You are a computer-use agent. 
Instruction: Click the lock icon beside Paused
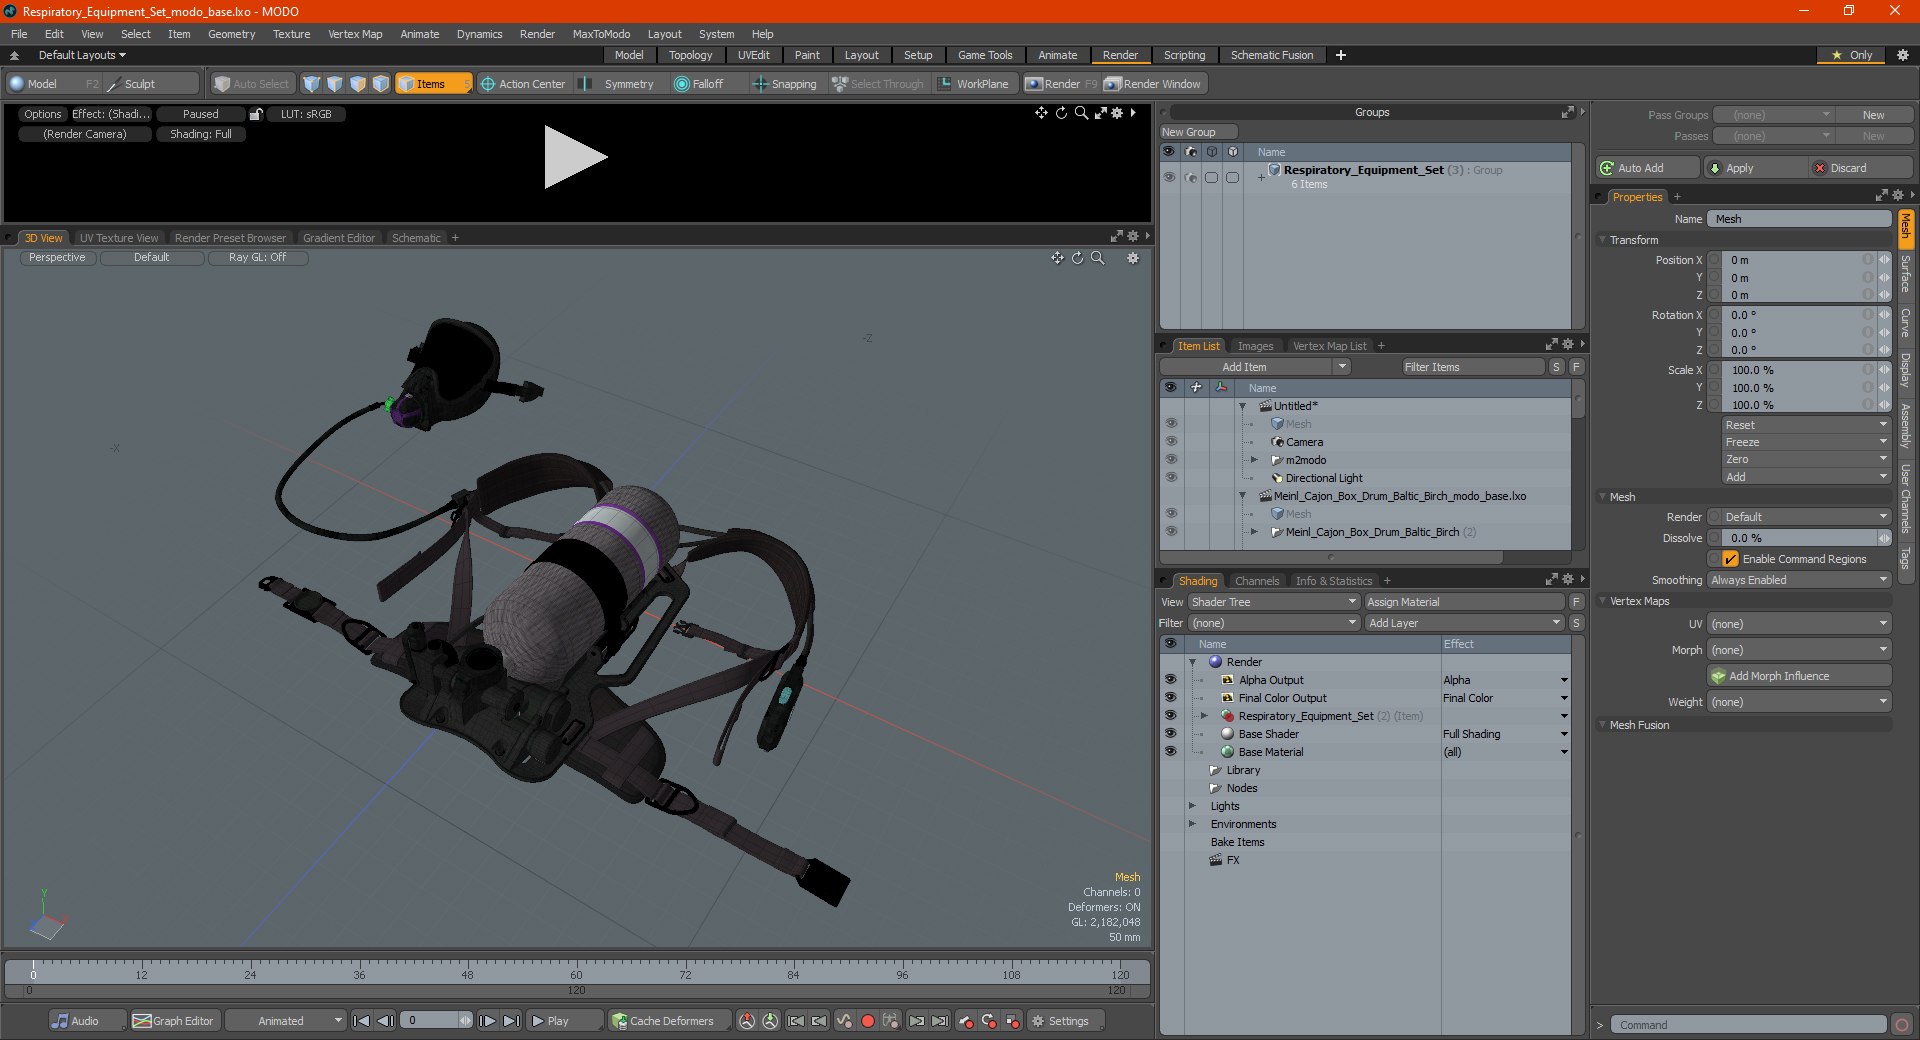[x=256, y=114]
